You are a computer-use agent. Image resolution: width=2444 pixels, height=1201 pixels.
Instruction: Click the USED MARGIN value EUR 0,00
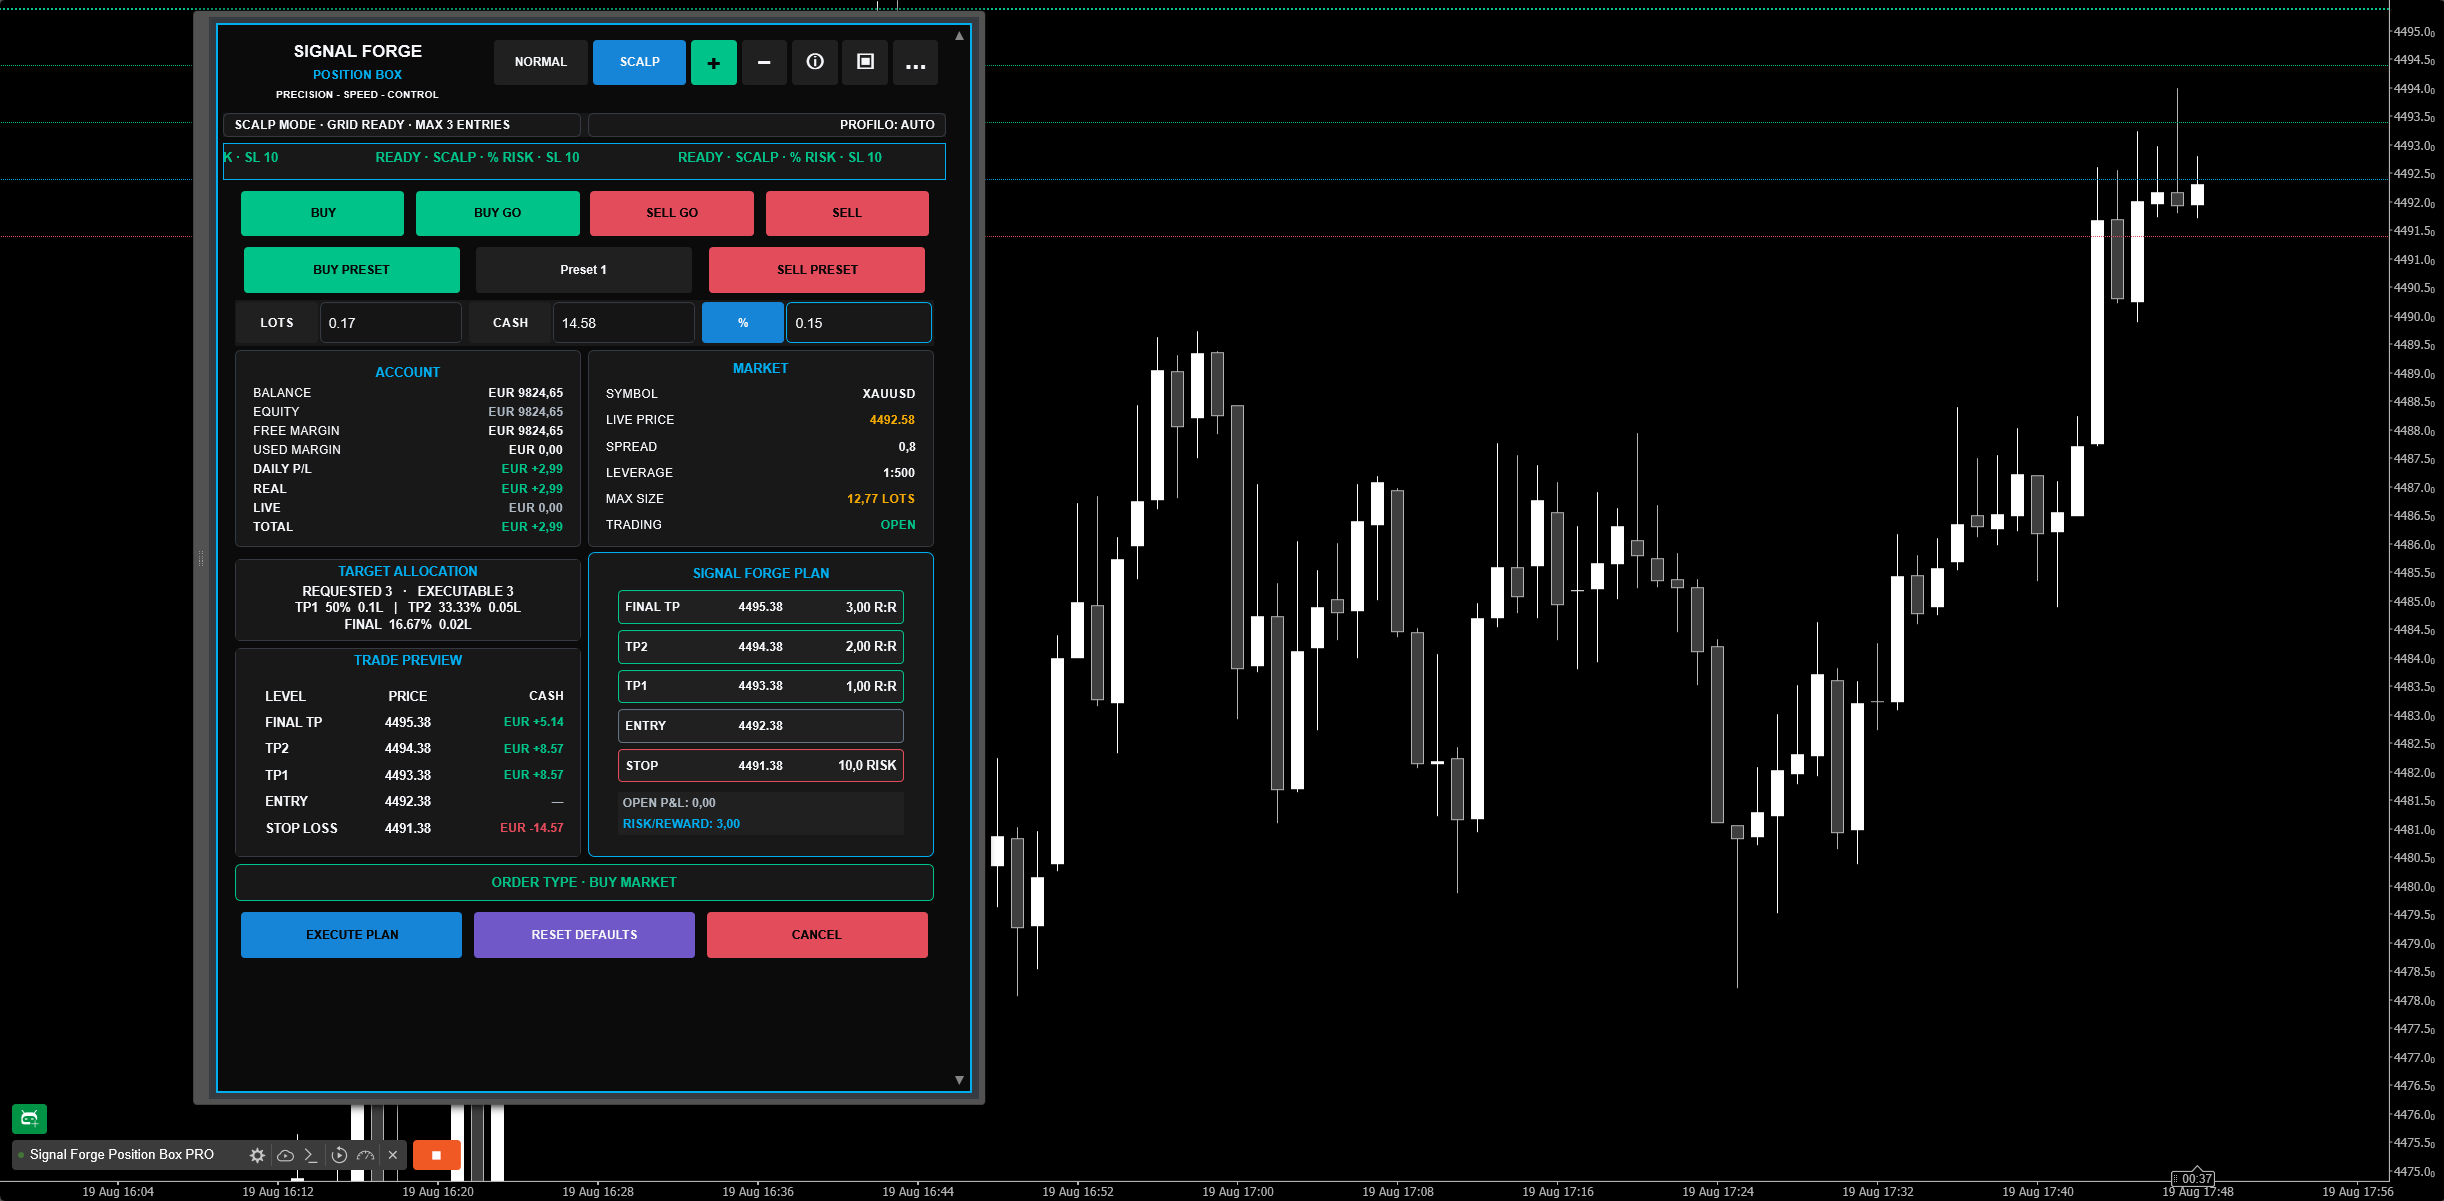(536, 450)
